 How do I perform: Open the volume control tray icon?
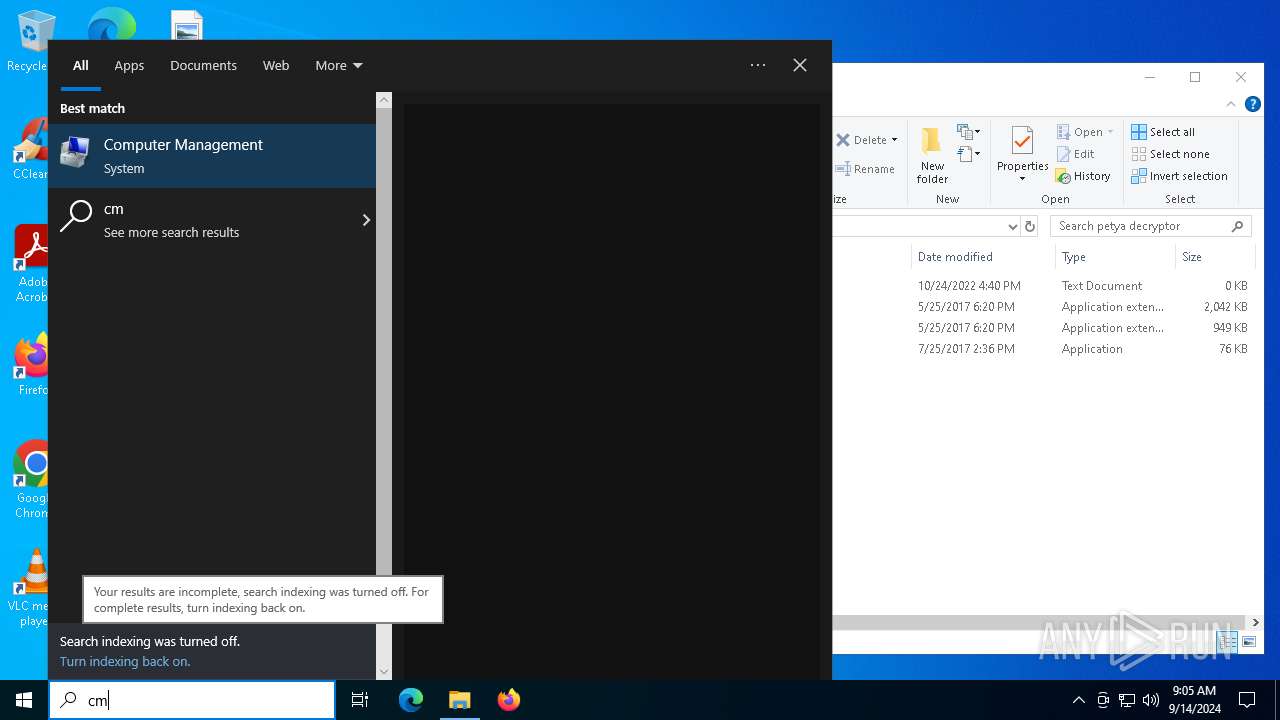coord(1151,700)
